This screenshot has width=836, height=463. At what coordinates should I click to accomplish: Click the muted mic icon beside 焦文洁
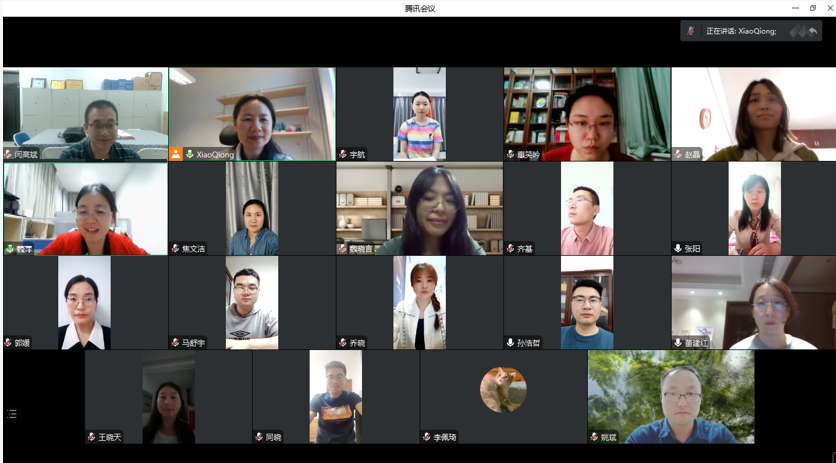pyautogui.click(x=175, y=248)
